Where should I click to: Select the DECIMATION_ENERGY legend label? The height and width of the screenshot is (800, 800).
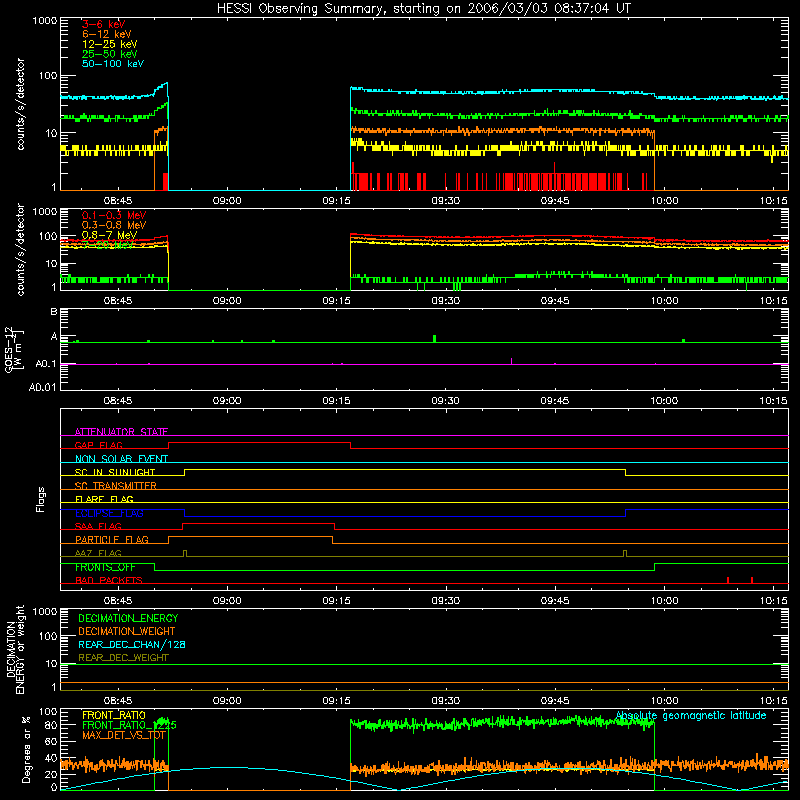click(x=128, y=618)
